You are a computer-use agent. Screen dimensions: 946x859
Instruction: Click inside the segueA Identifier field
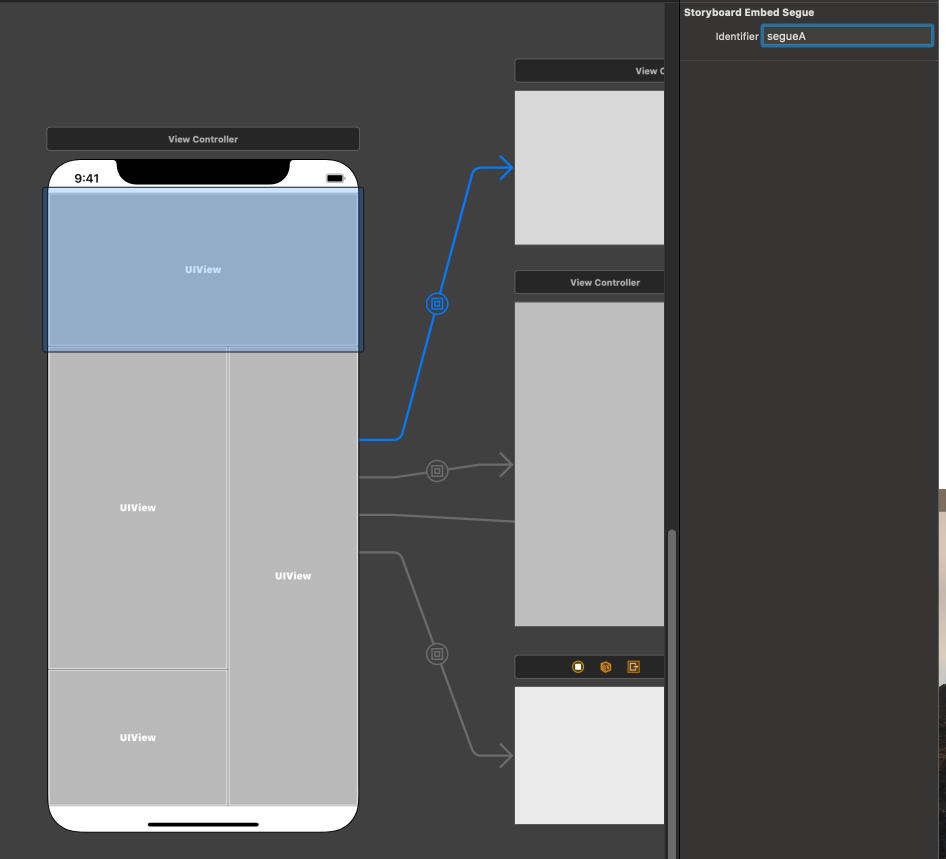pos(847,36)
